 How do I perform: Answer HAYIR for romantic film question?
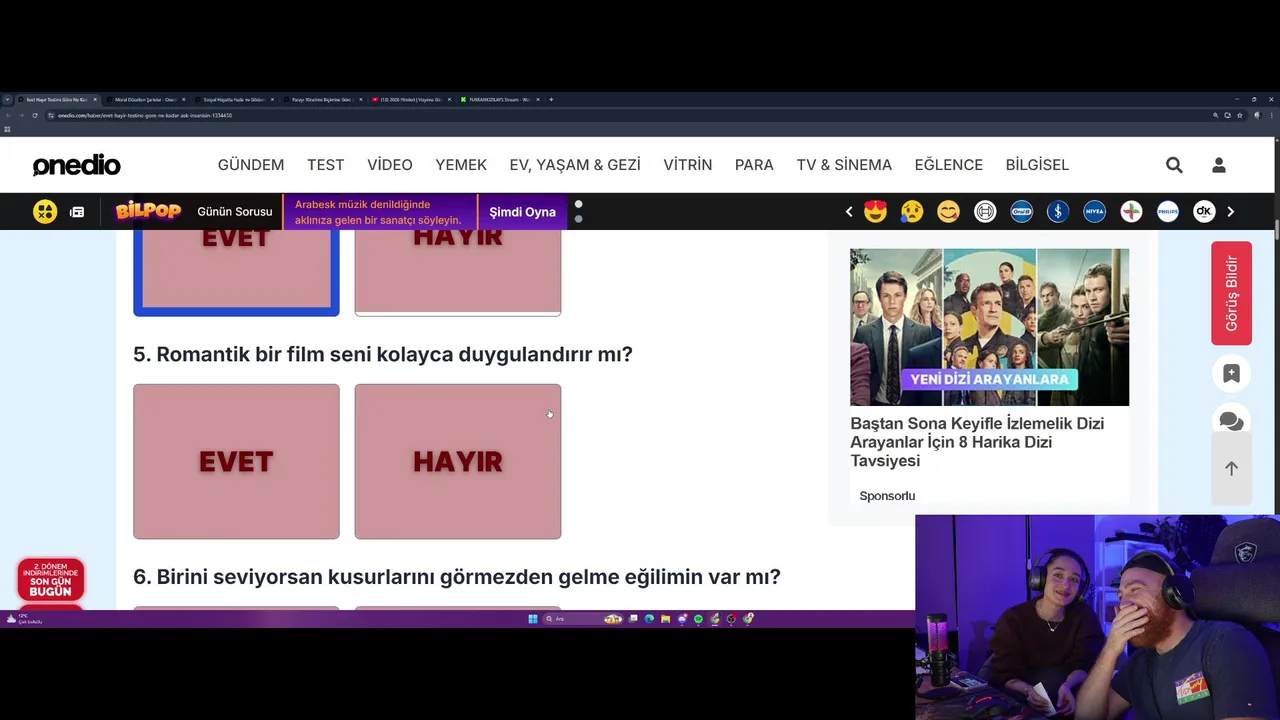point(458,461)
